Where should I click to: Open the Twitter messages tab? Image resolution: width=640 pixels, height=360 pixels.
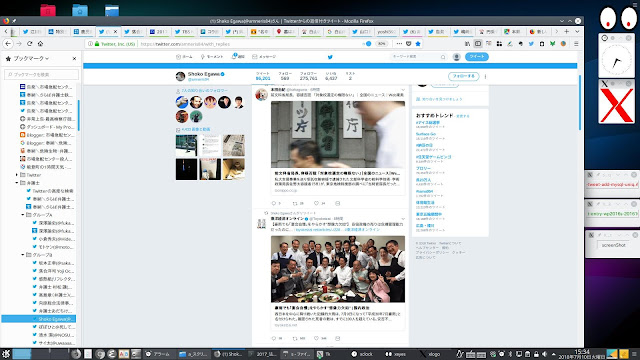pos(264,57)
